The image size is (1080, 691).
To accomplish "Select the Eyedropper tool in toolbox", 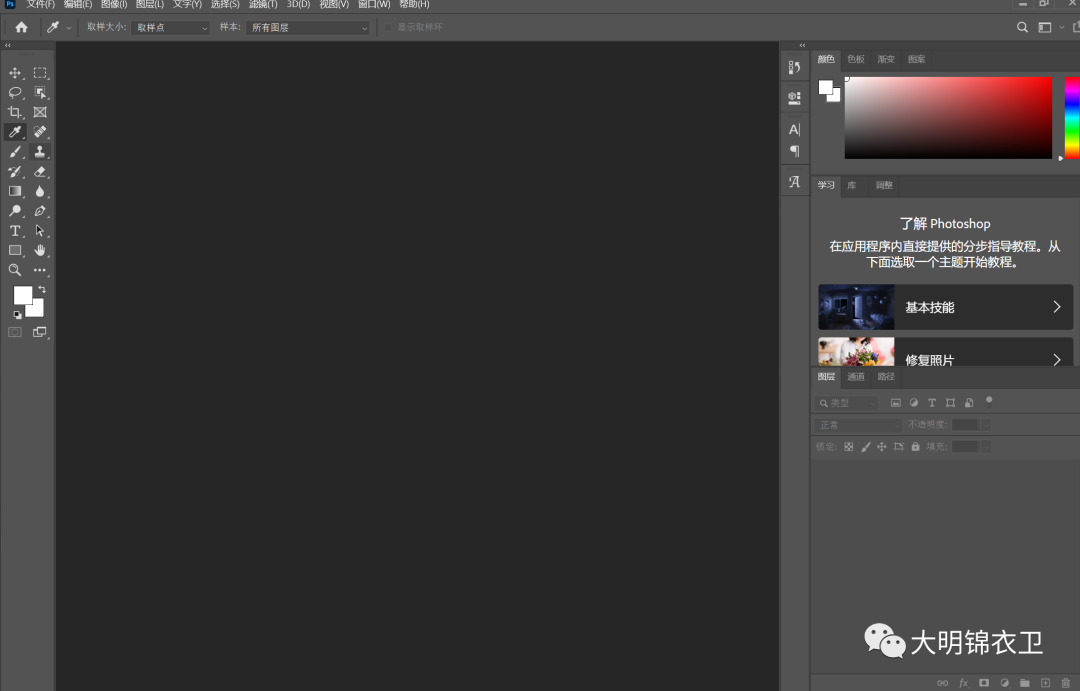I will 14,132.
